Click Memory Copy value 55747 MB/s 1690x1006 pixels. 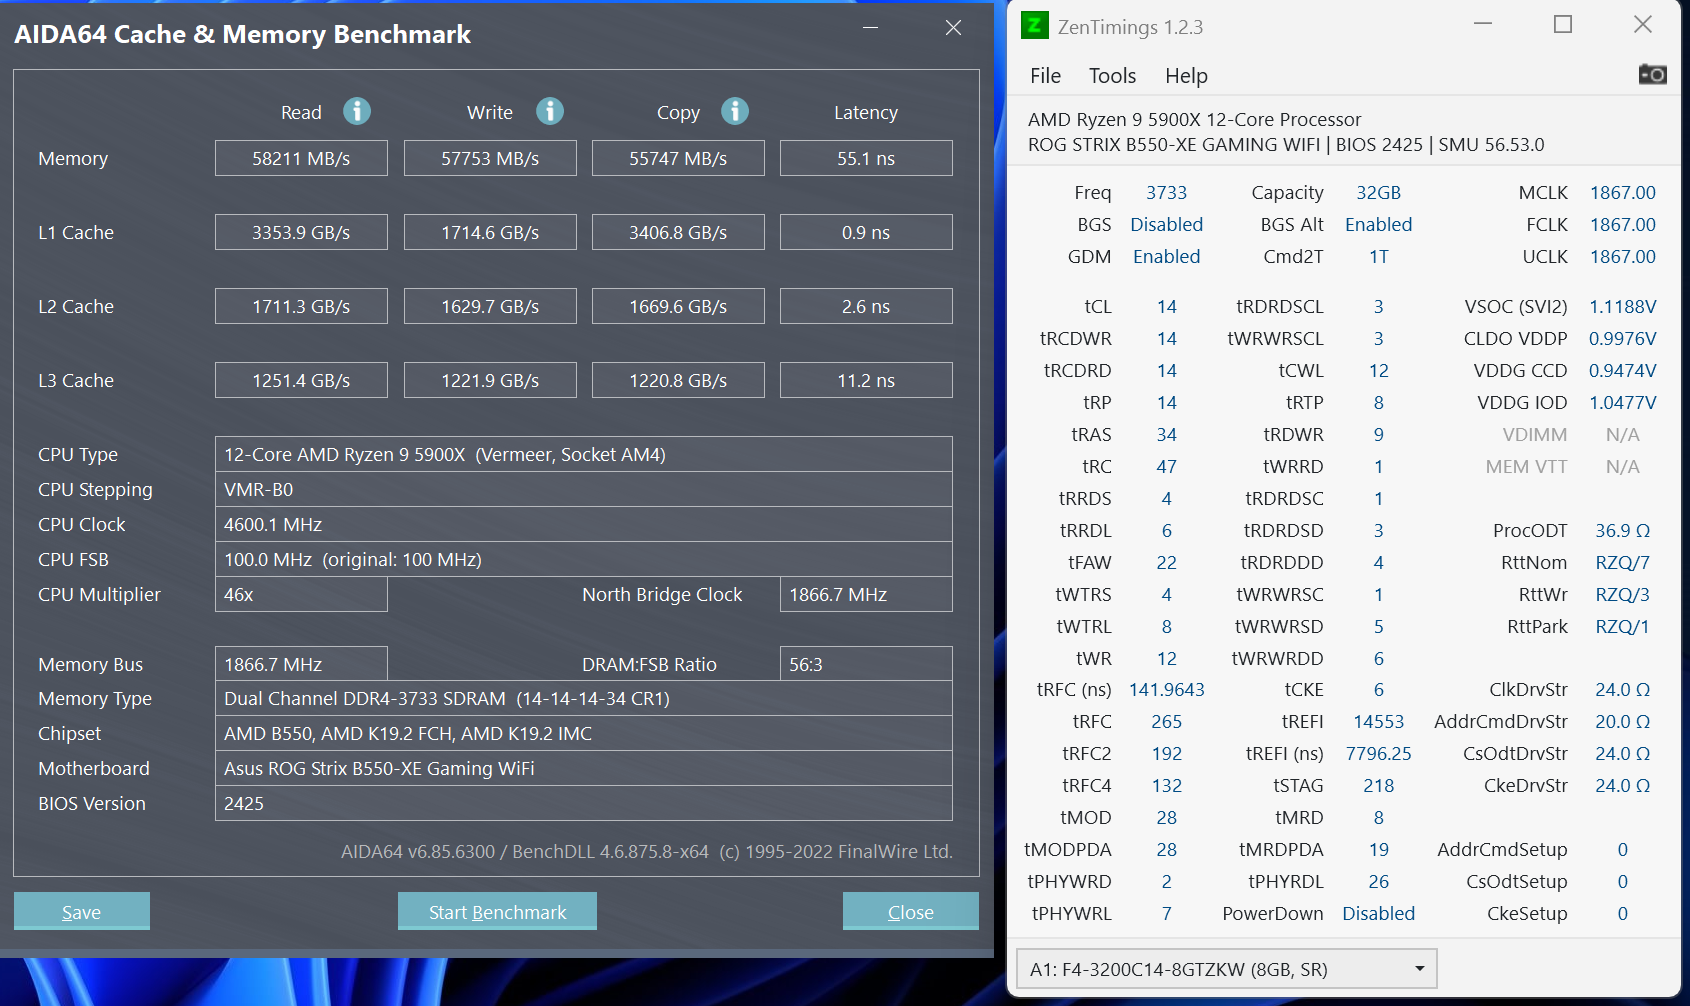point(678,158)
